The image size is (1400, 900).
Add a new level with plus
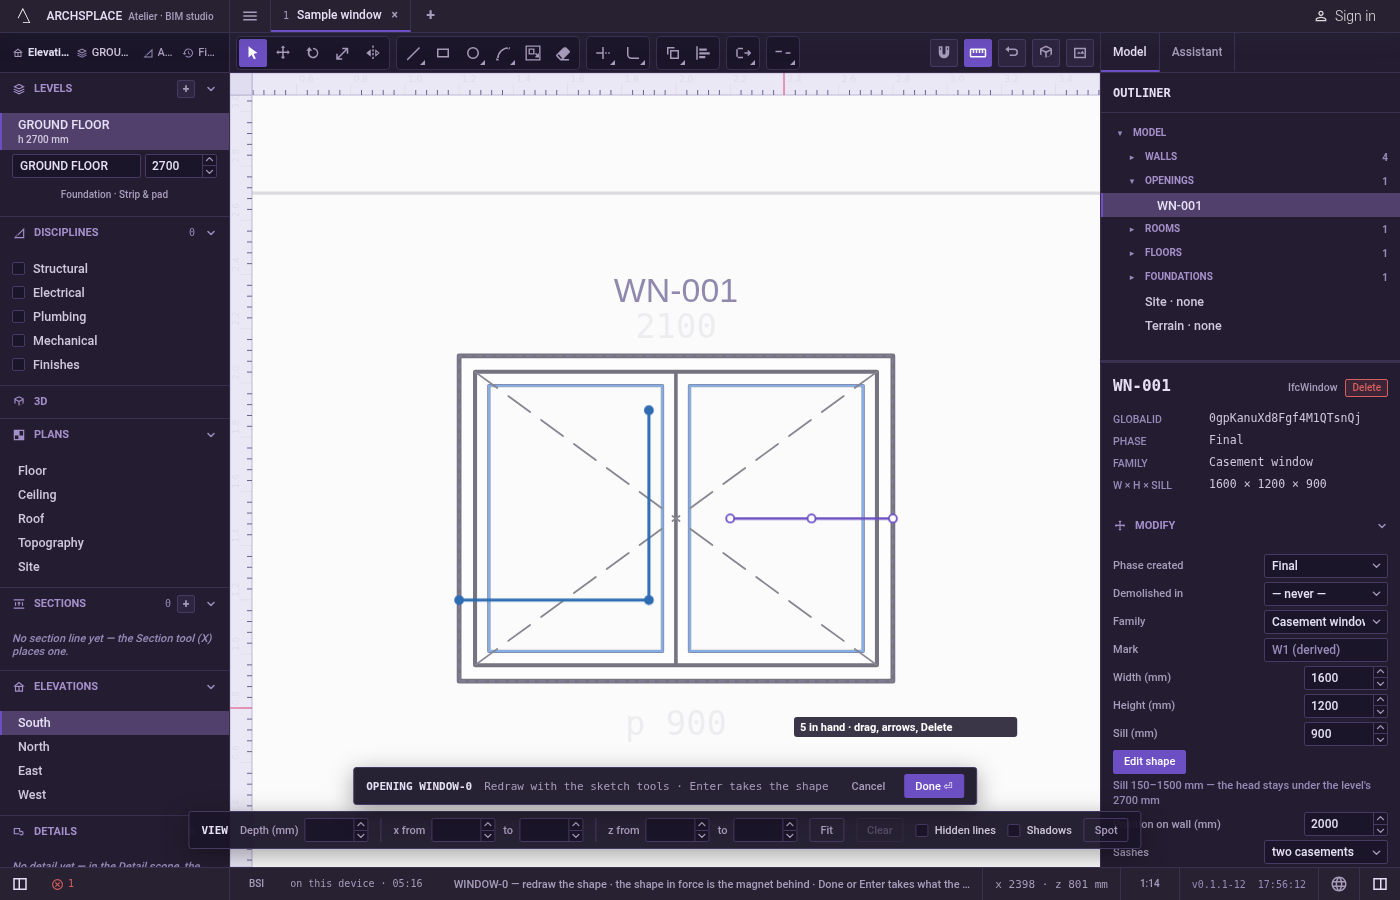pos(186,89)
